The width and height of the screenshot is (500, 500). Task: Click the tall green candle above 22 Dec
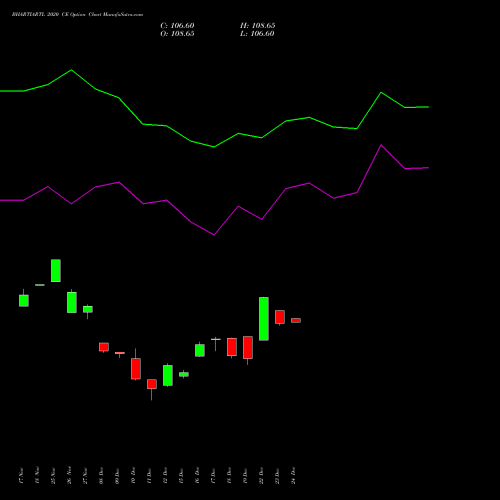[264, 319]
